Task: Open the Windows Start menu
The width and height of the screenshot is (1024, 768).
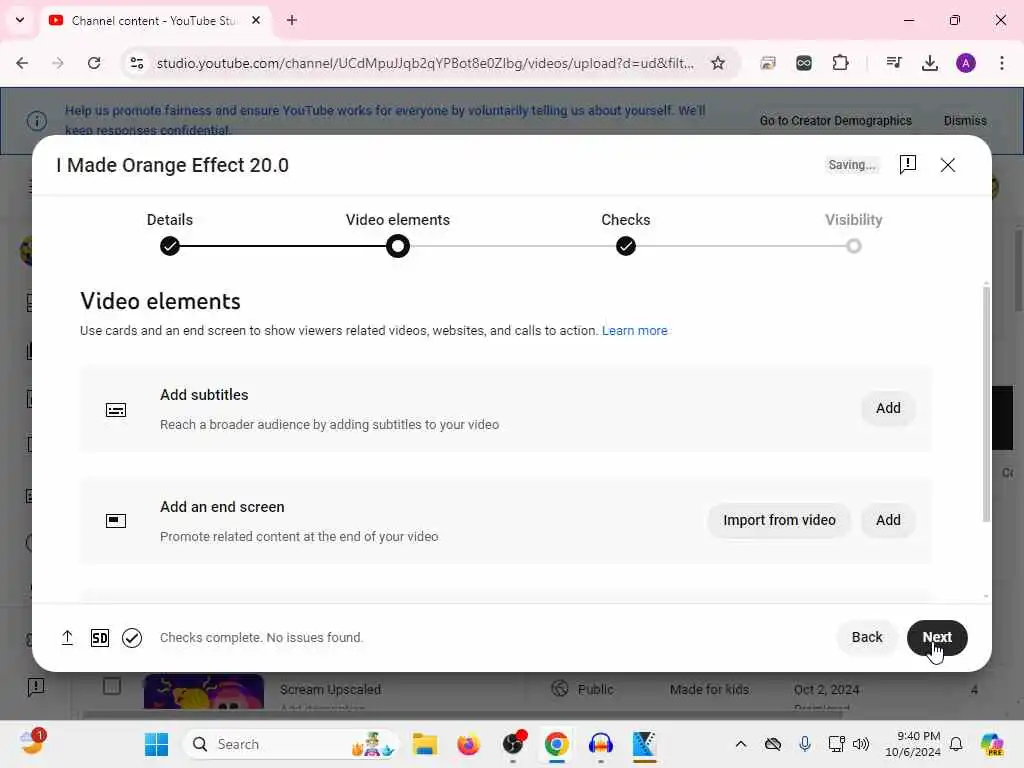Action: pos(156,744)
